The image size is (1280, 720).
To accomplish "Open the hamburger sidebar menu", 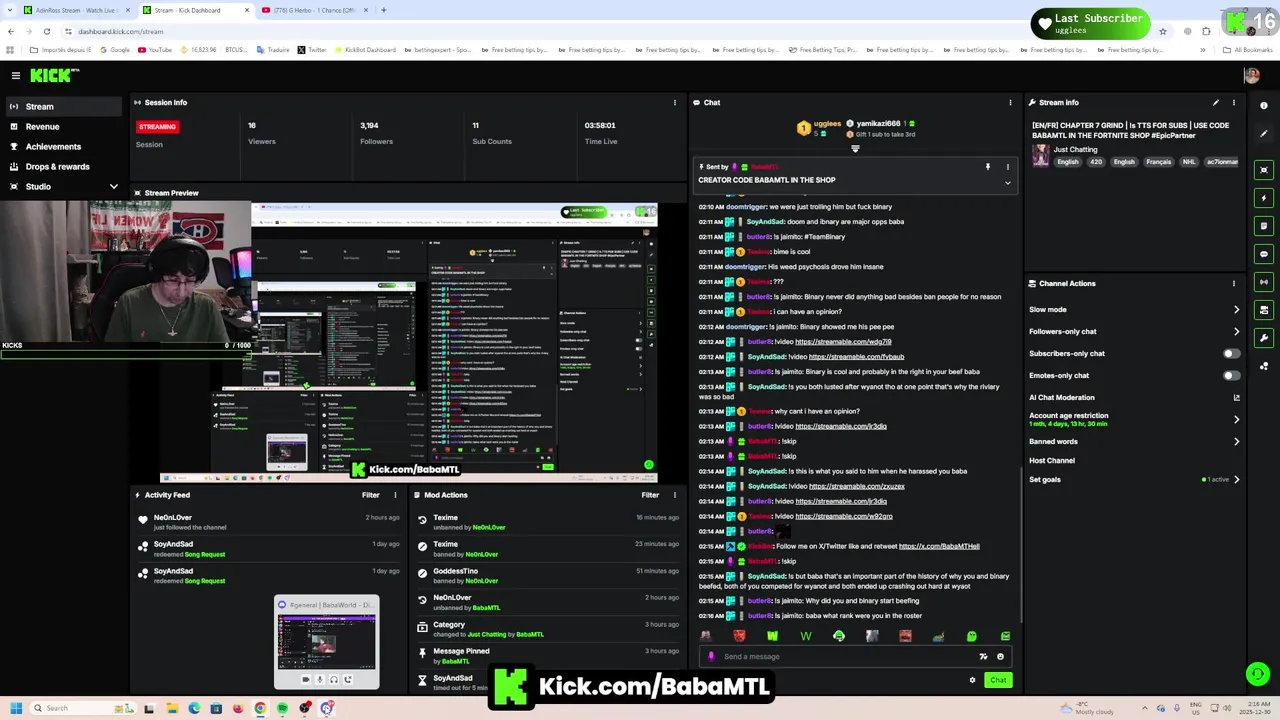I will point(16,75).
